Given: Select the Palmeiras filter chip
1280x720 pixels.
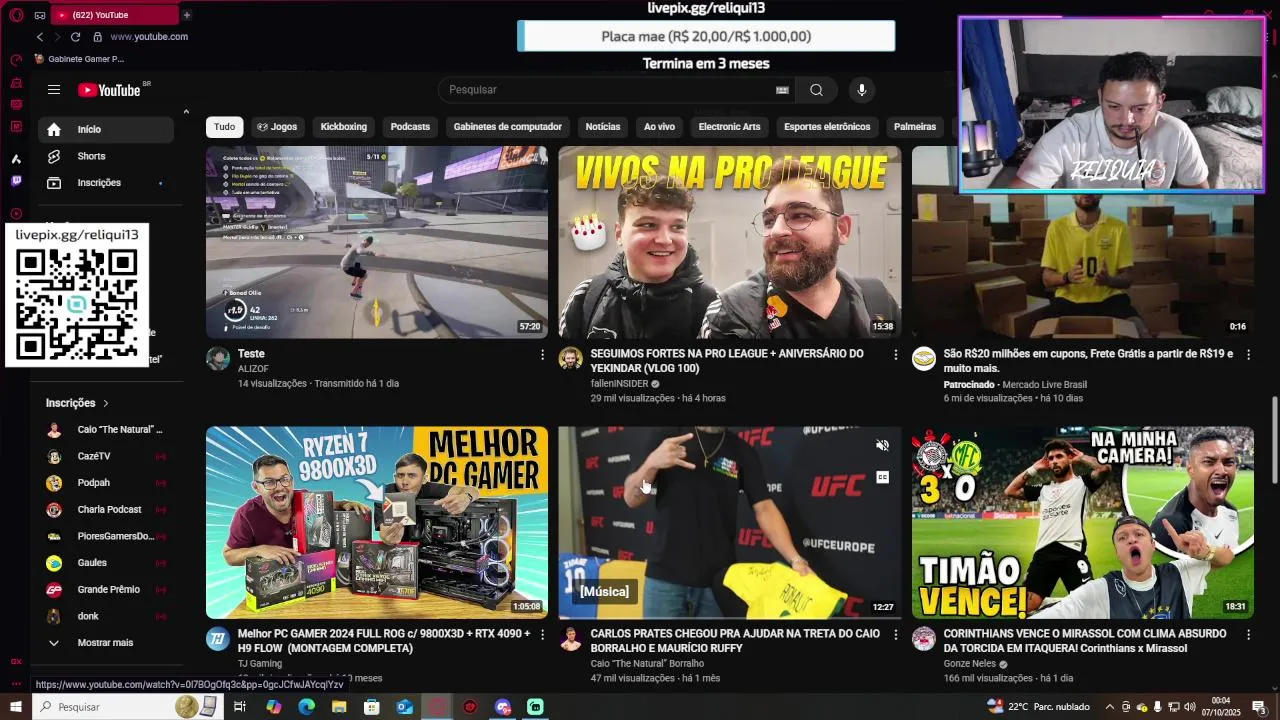Looking at the screenshot, I should coord(915,127).
